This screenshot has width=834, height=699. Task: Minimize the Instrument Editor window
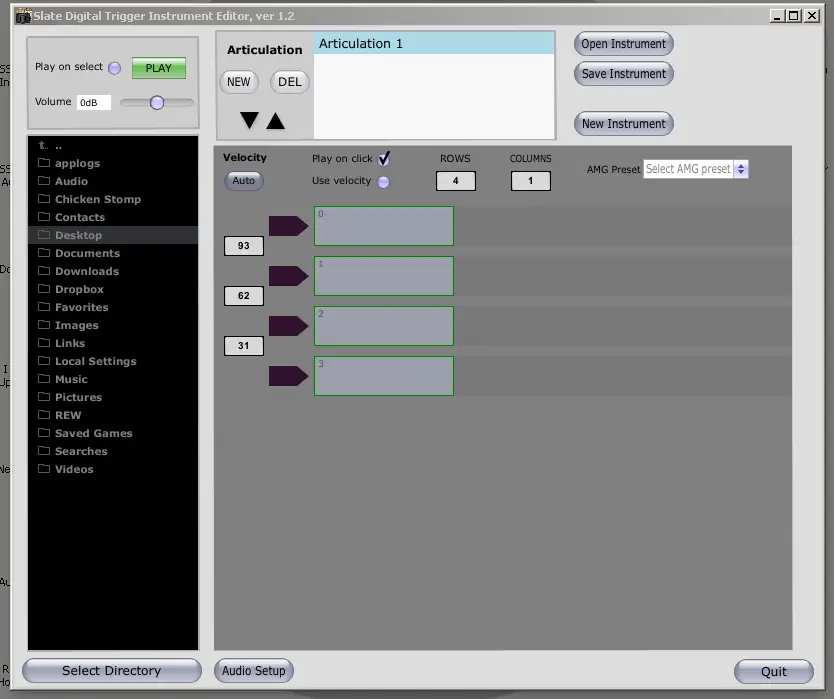click(777, 16)
